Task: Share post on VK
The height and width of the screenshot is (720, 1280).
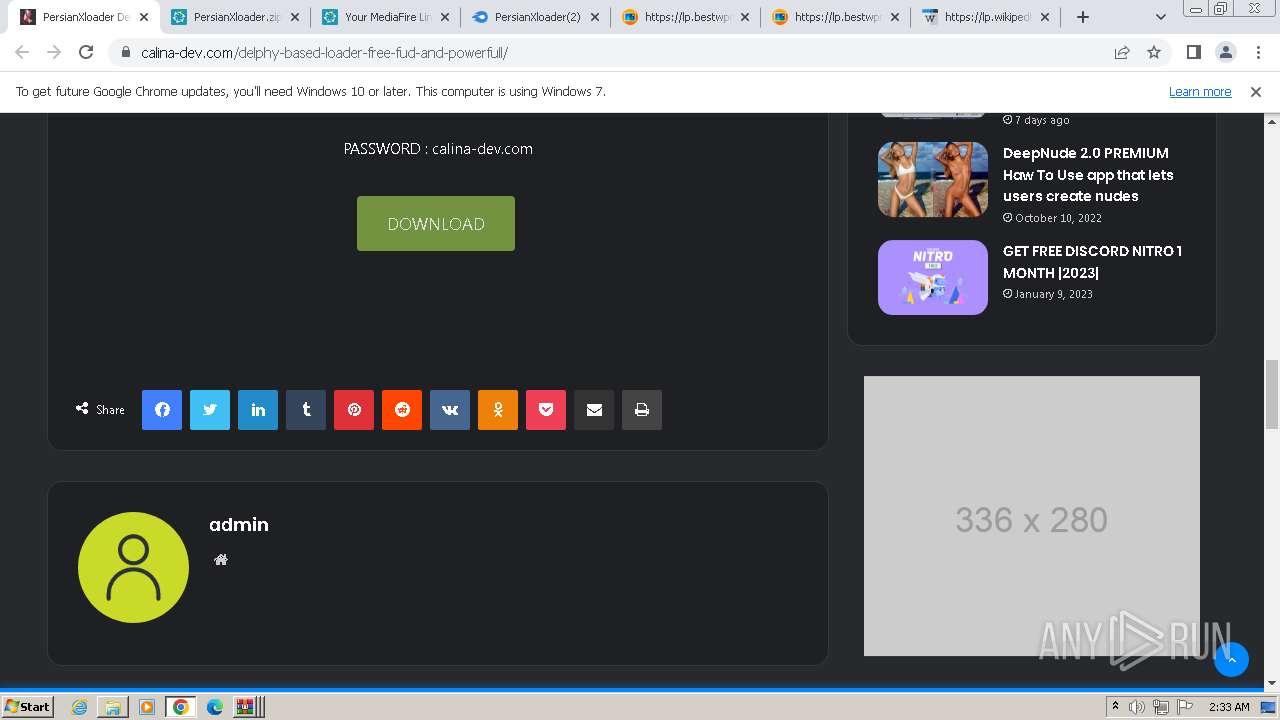Action: pos(450,410)
